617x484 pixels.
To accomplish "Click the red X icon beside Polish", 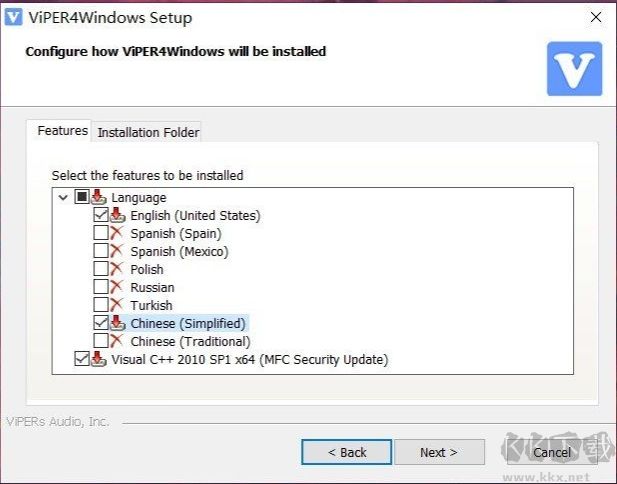I will (118, 269).
